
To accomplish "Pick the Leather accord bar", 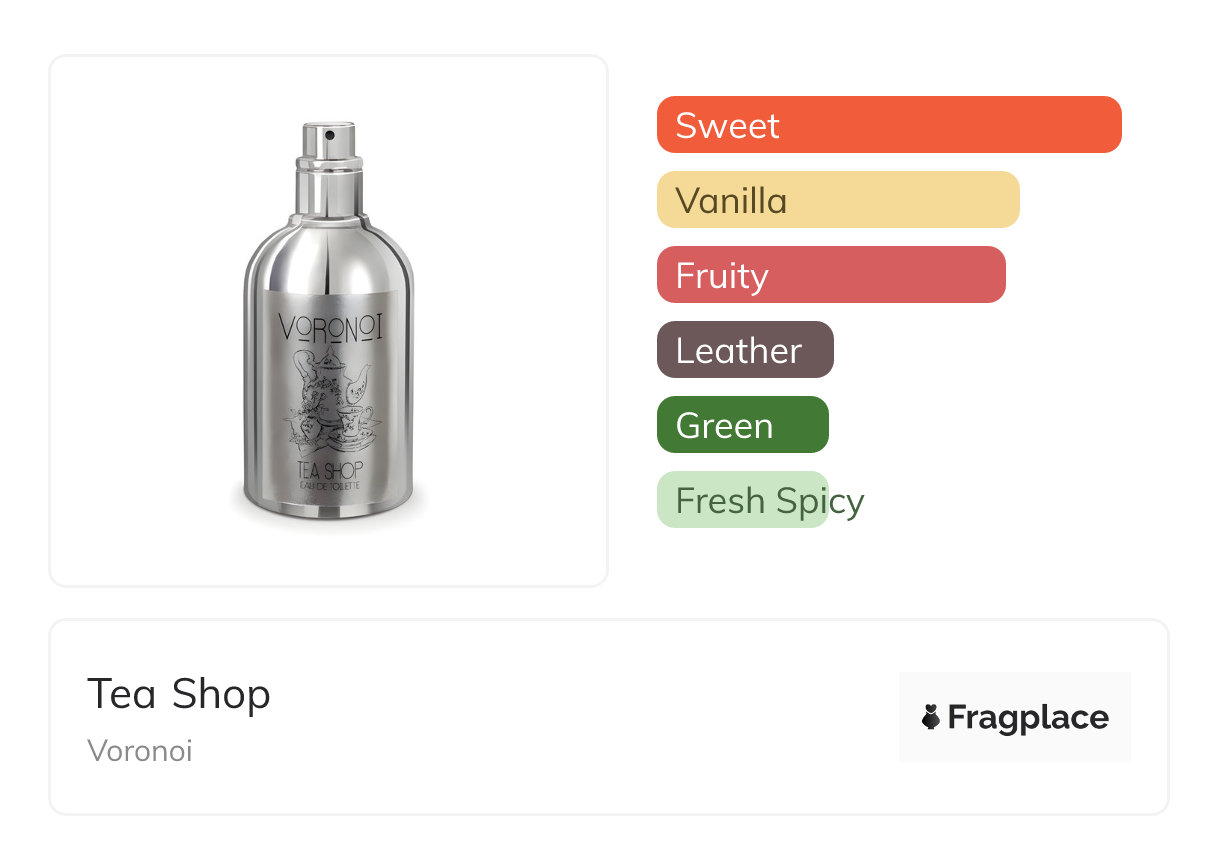I will point(744,350).
